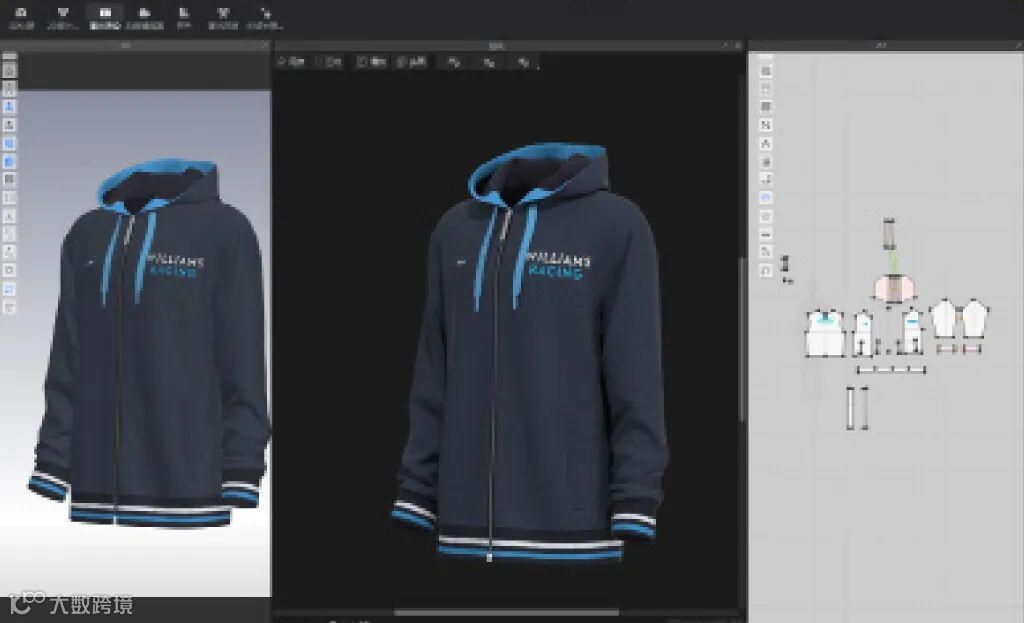Screen dimensions: 1024x623
Task: Select the bottom tool in the 2D pattern sidebar
Action: pos(766,270)
